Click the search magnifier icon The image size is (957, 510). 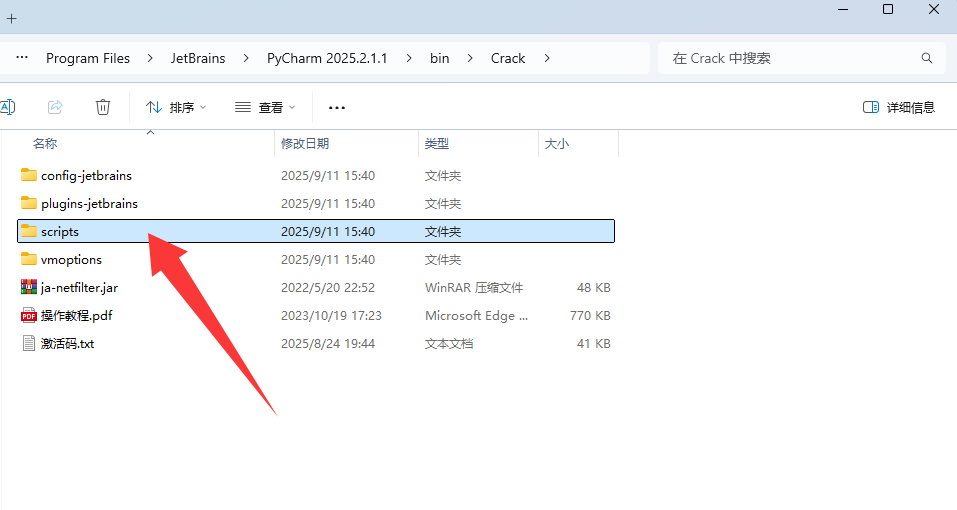tap(926, 58)
